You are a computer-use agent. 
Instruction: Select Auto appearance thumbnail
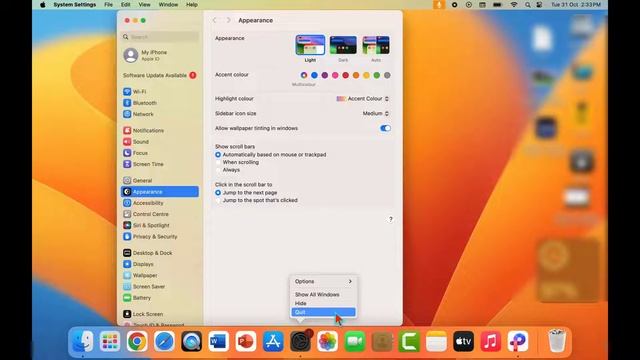point(376,45)
